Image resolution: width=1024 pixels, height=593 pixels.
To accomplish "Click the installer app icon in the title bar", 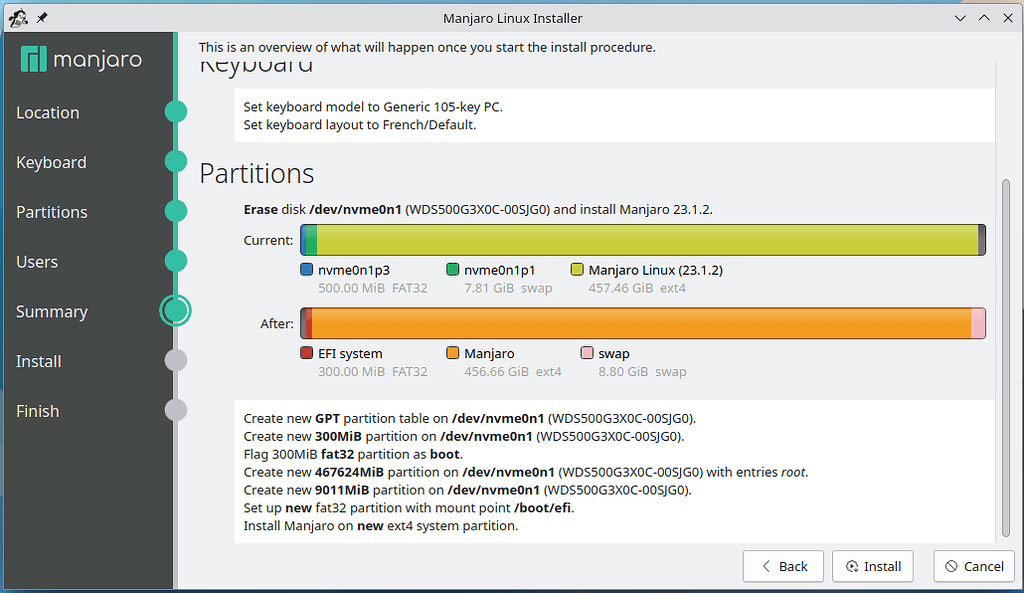I will coord(17,18).
